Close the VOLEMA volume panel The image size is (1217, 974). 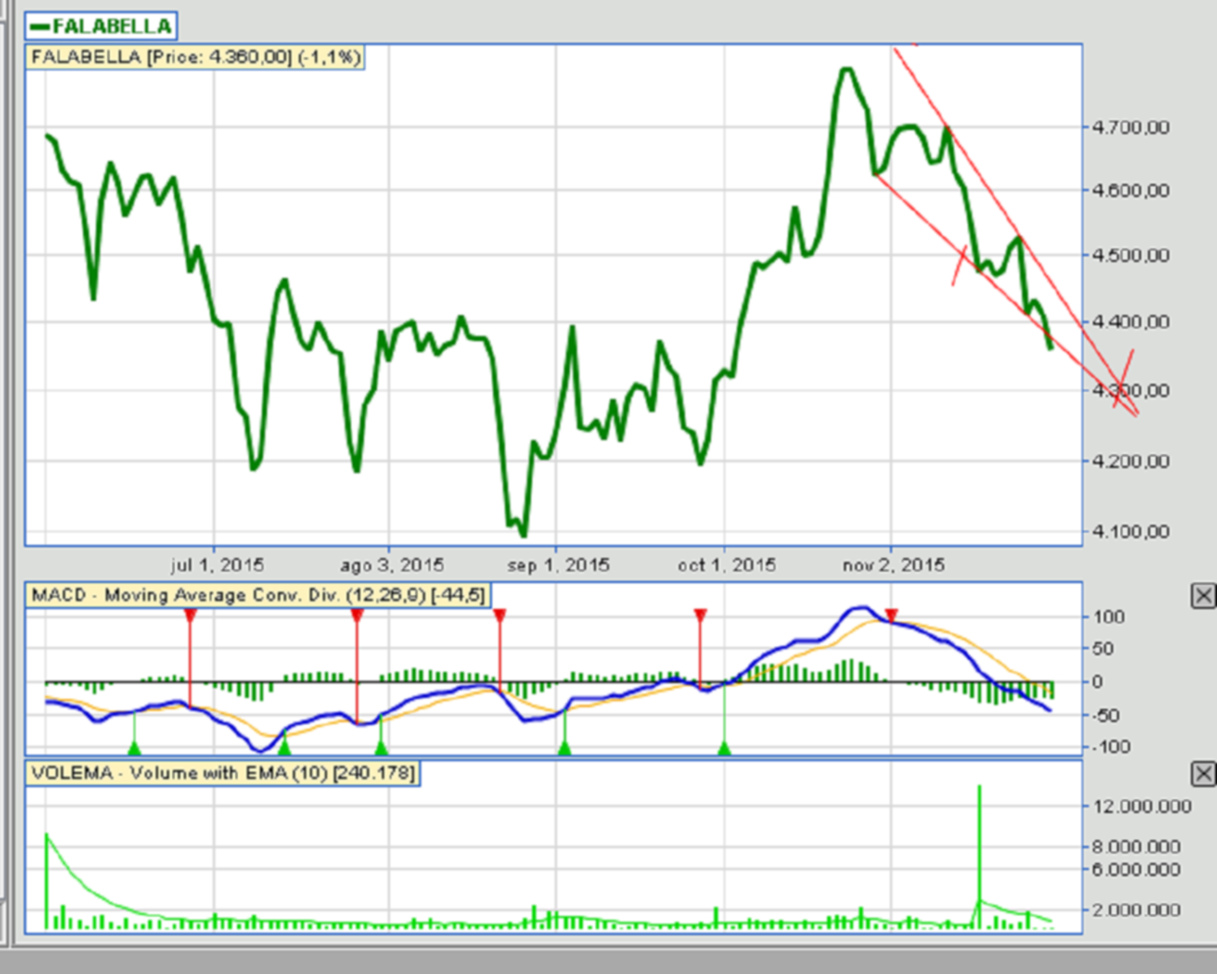(1203, 773)
